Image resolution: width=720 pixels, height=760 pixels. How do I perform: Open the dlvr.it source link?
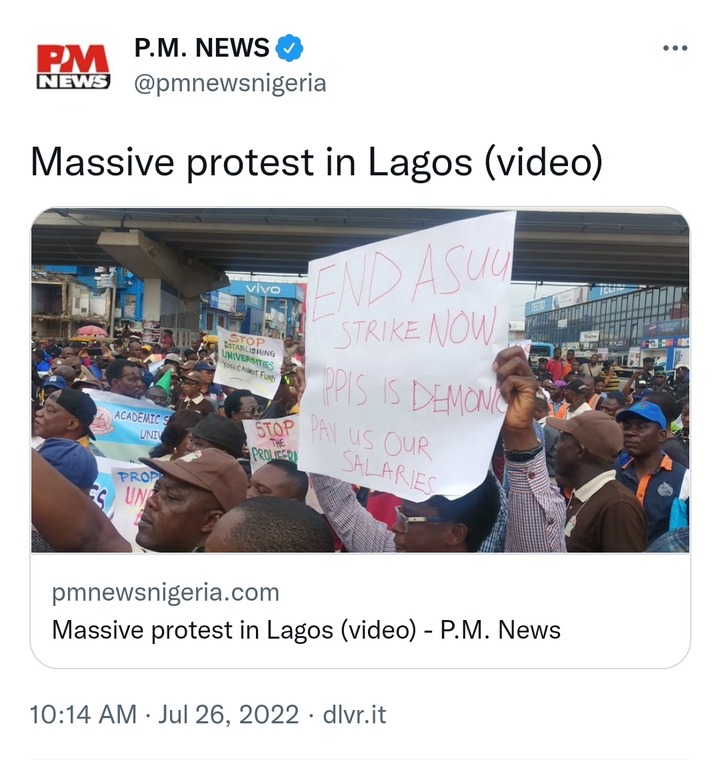[x=354, y=715]
